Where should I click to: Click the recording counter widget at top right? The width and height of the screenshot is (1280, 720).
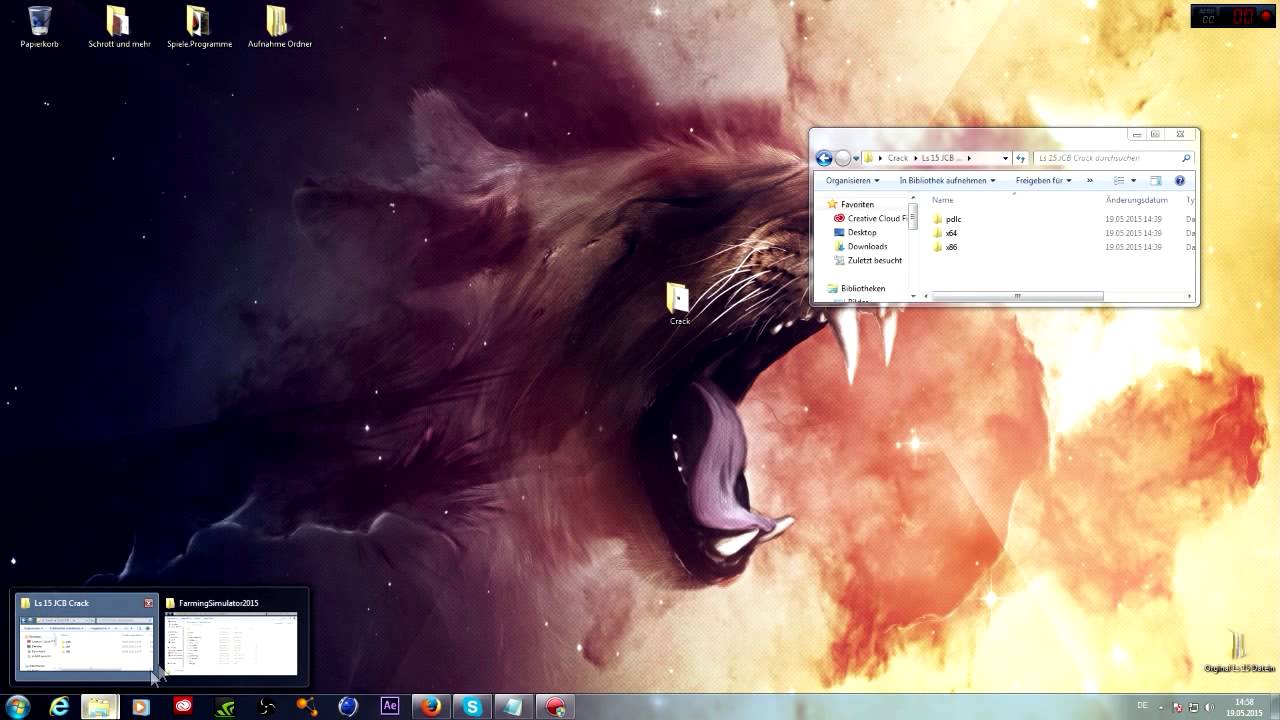[x=1233, y=16]
